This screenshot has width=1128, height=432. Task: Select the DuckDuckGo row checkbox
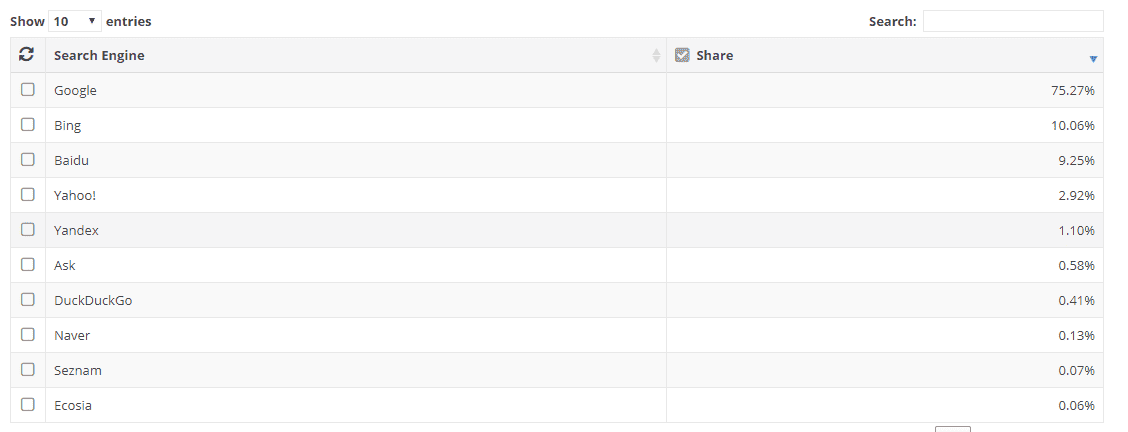coord(27,300)
